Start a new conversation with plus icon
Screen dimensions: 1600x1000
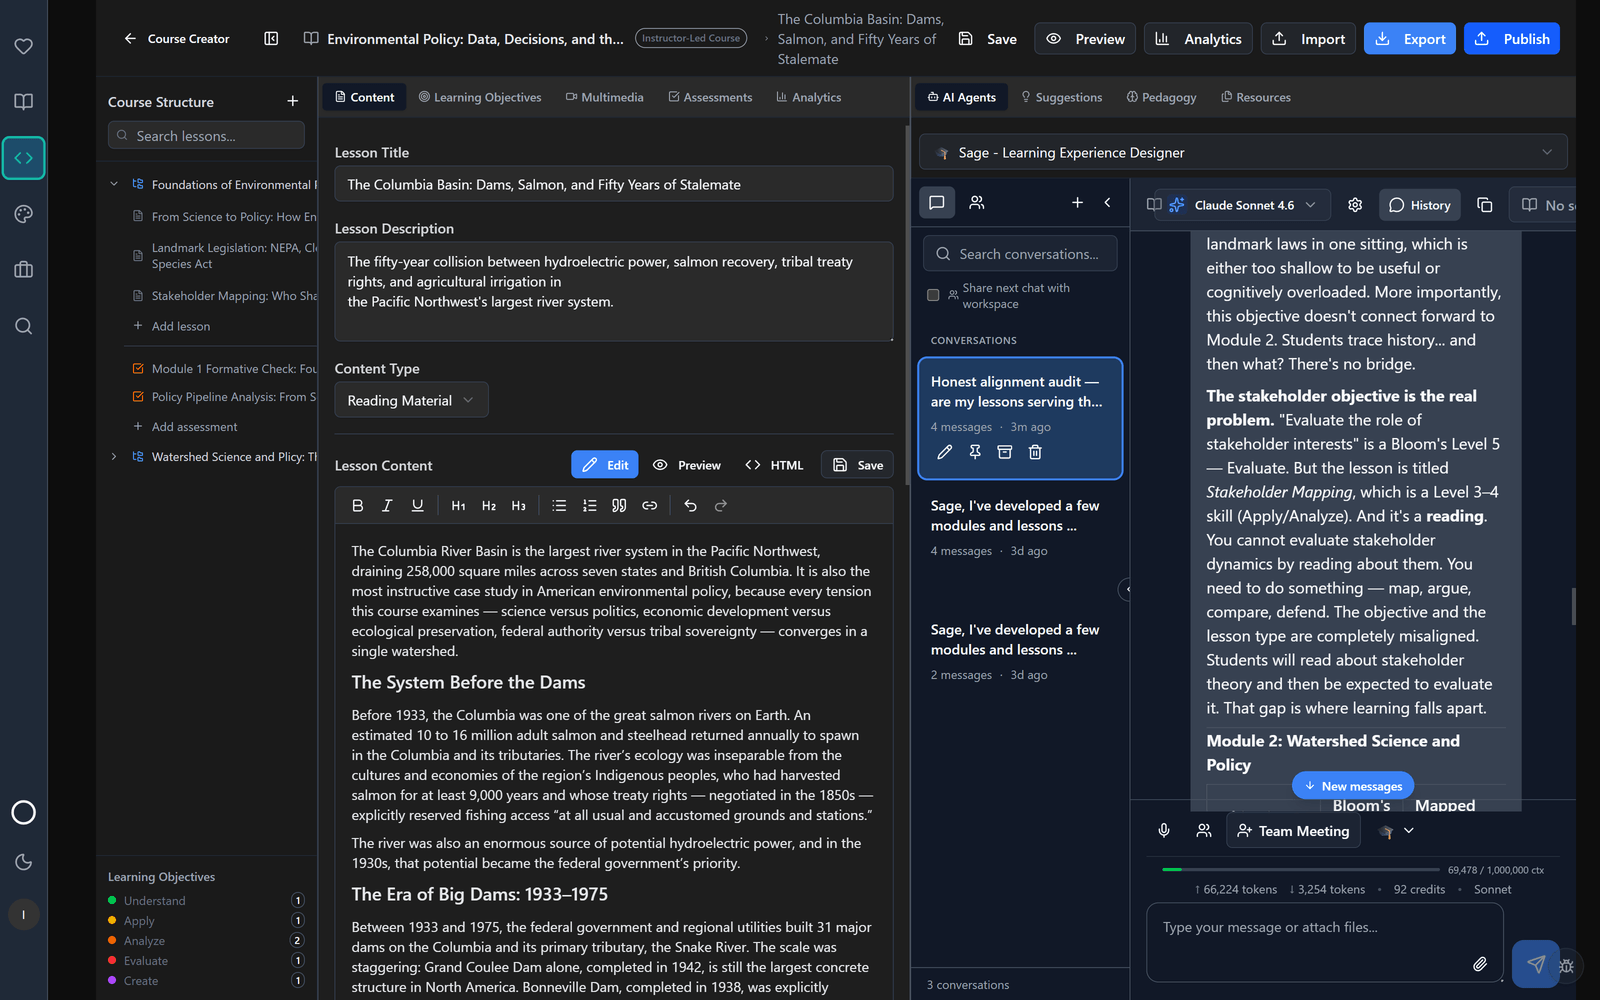click(1077, 202)
